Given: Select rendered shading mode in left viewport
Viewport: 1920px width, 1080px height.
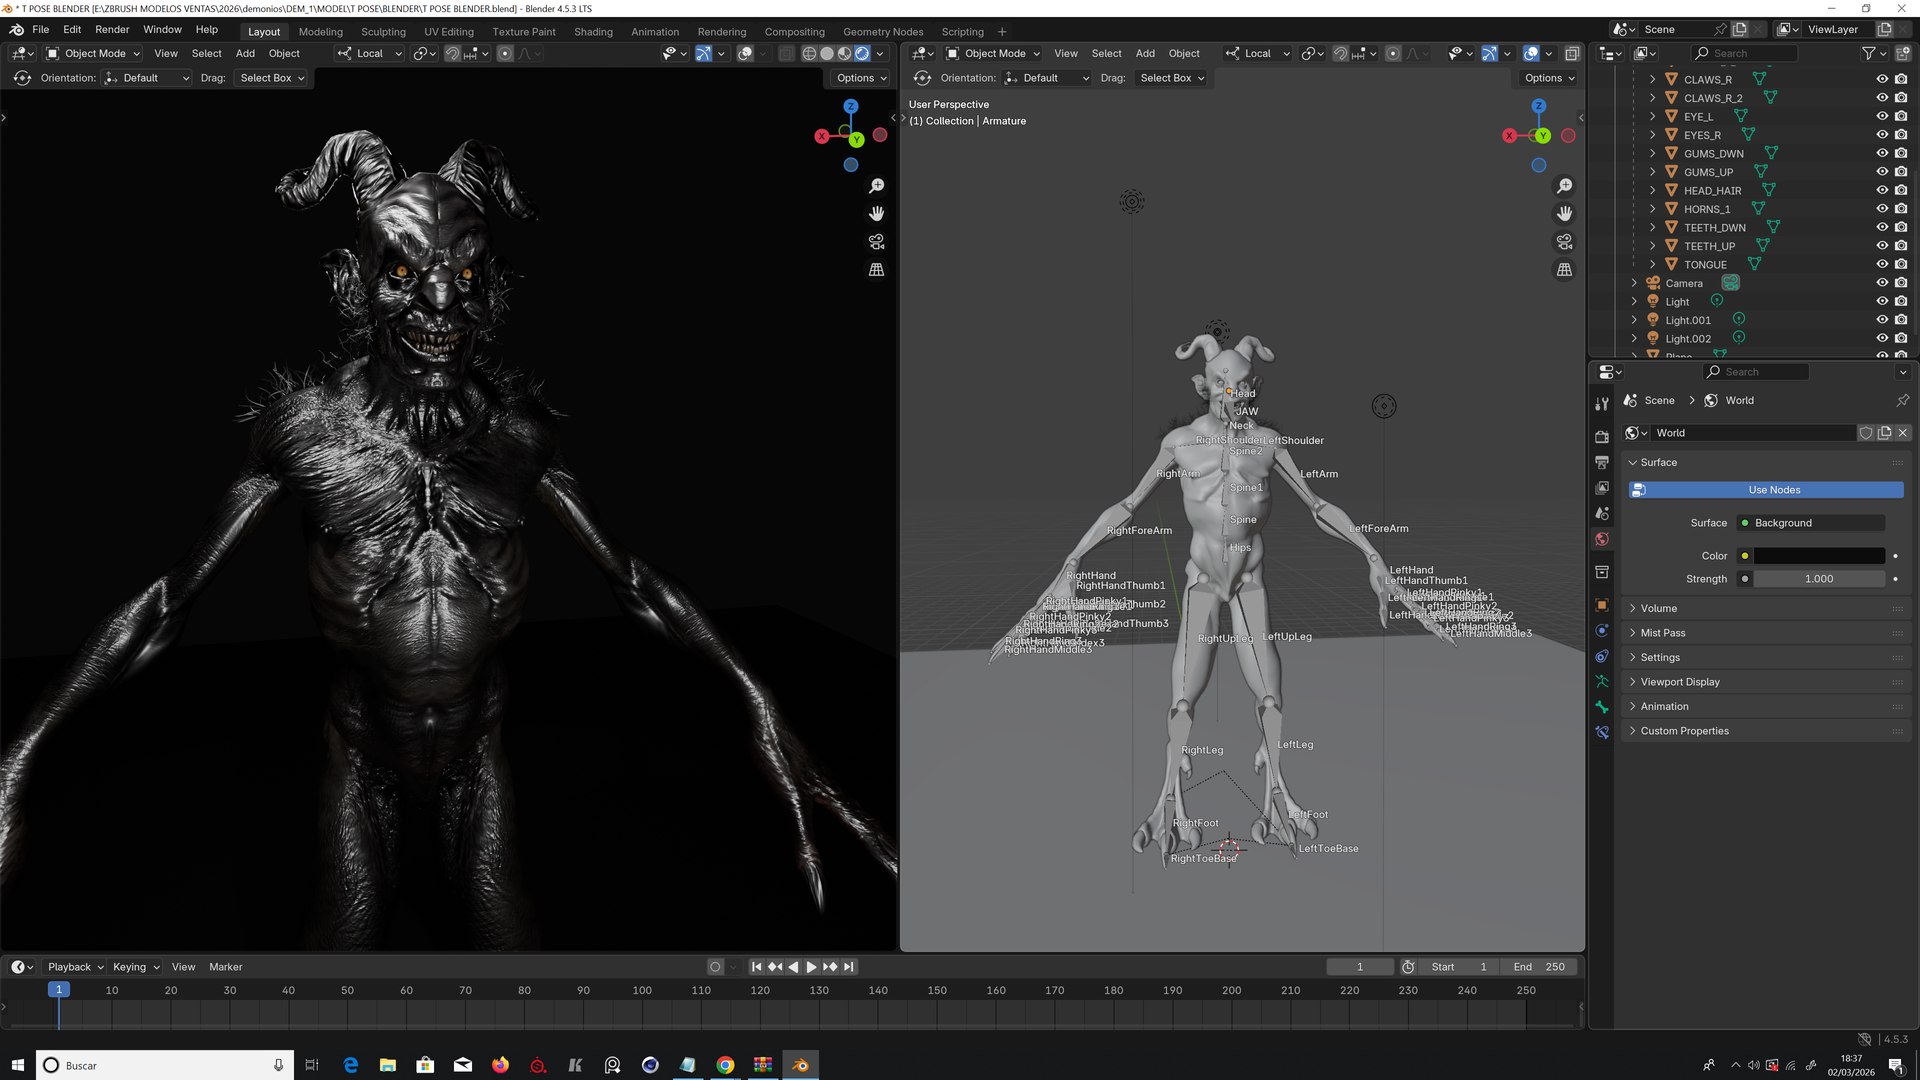Looking at the screenshot, I should click(x=862, y=54).
